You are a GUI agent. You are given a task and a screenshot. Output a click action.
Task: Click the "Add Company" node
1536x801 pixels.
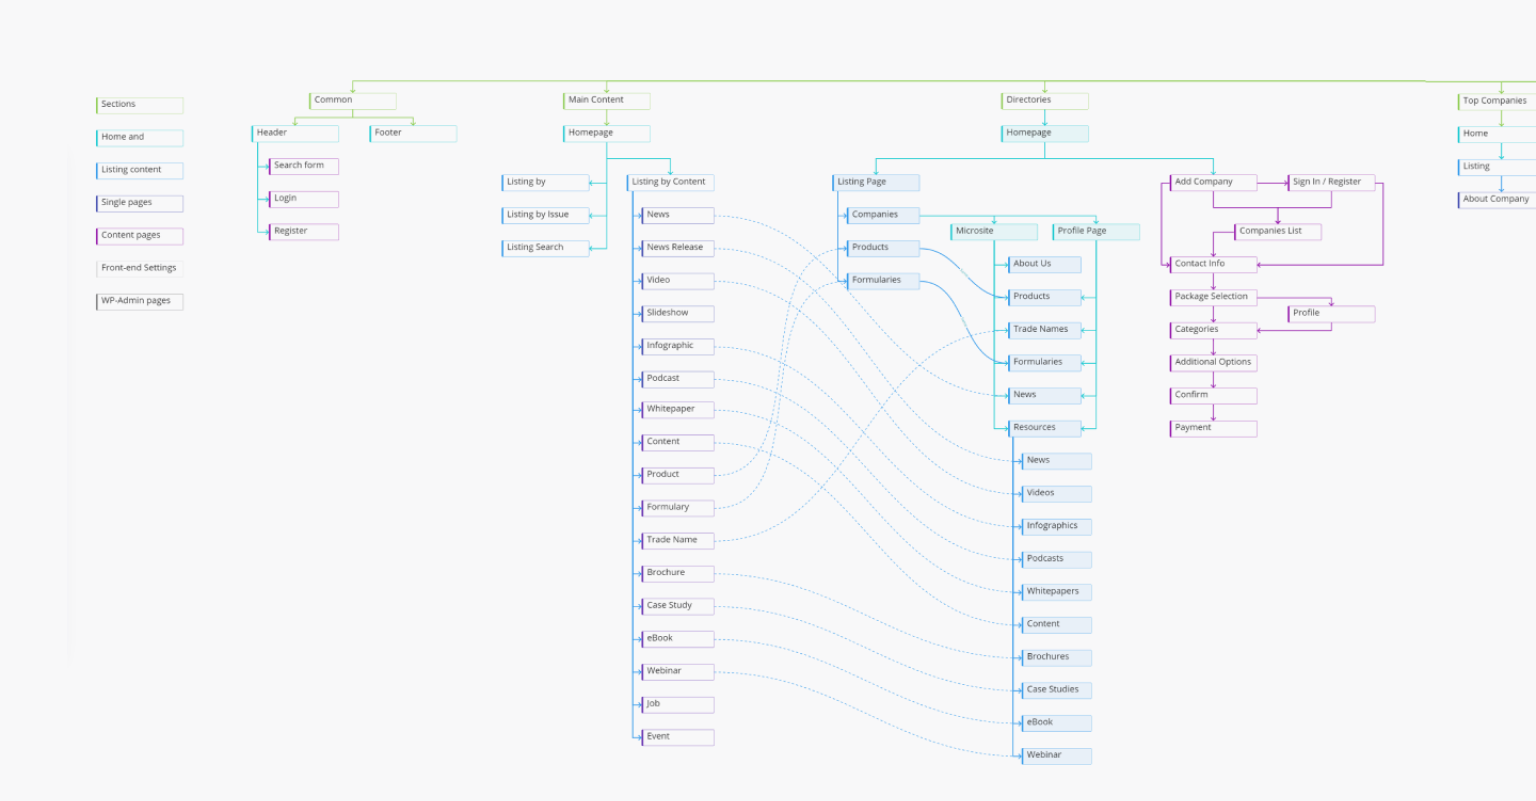1214,183
